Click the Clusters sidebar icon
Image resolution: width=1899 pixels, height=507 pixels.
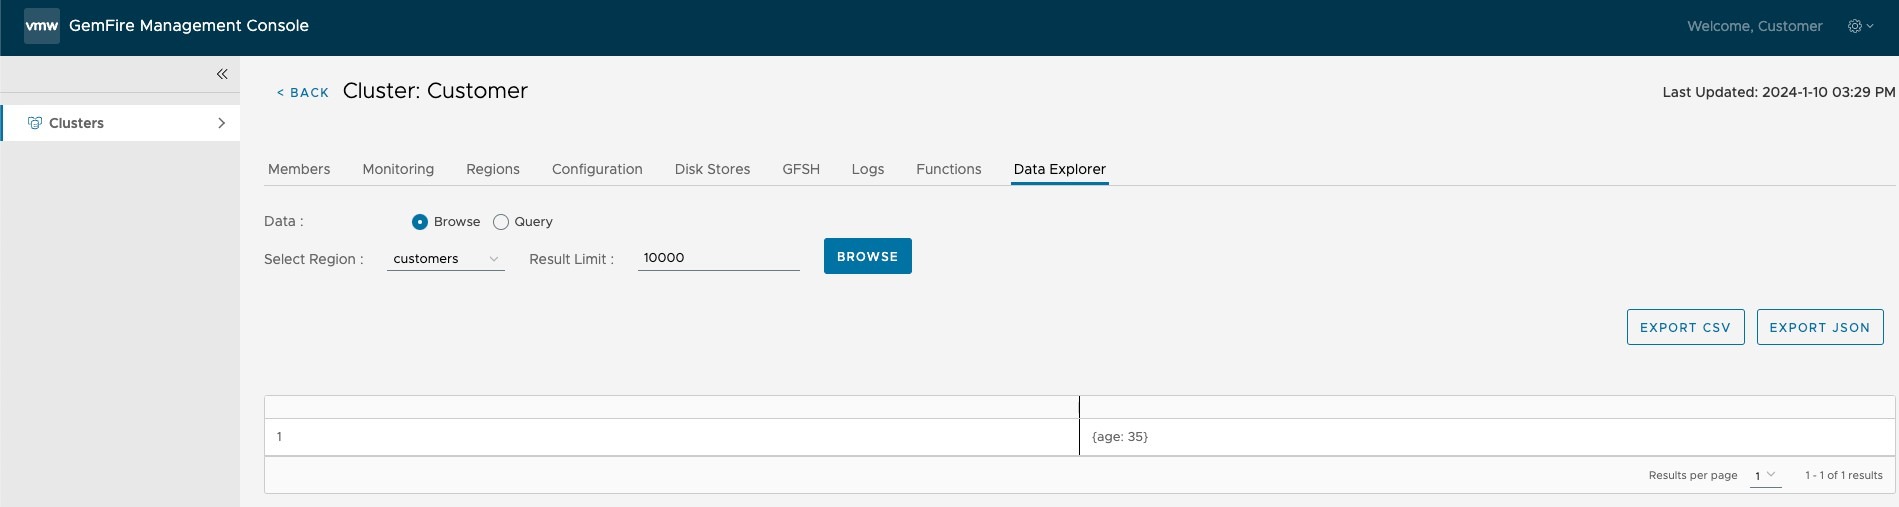(34, 123)
